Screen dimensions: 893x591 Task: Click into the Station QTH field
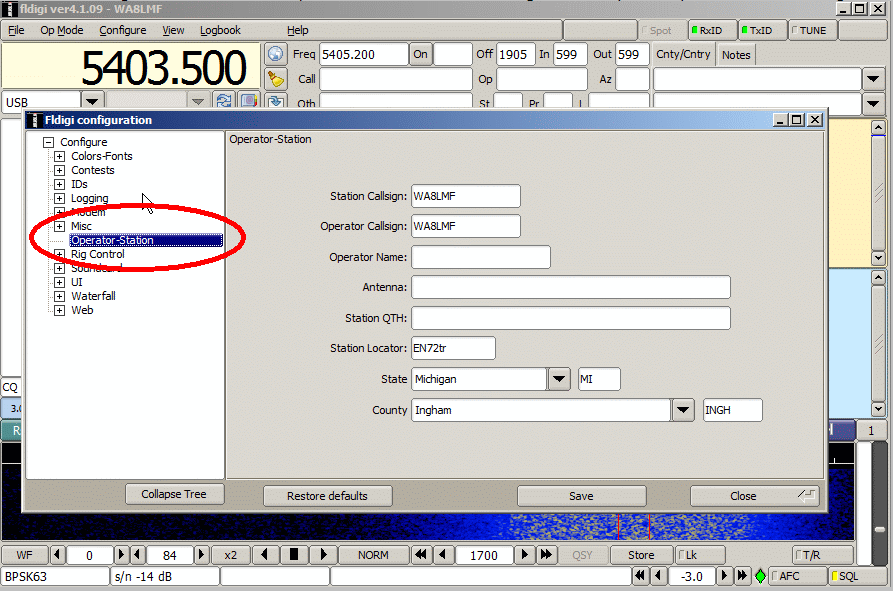pyautogui.click(x=571, y=318)
